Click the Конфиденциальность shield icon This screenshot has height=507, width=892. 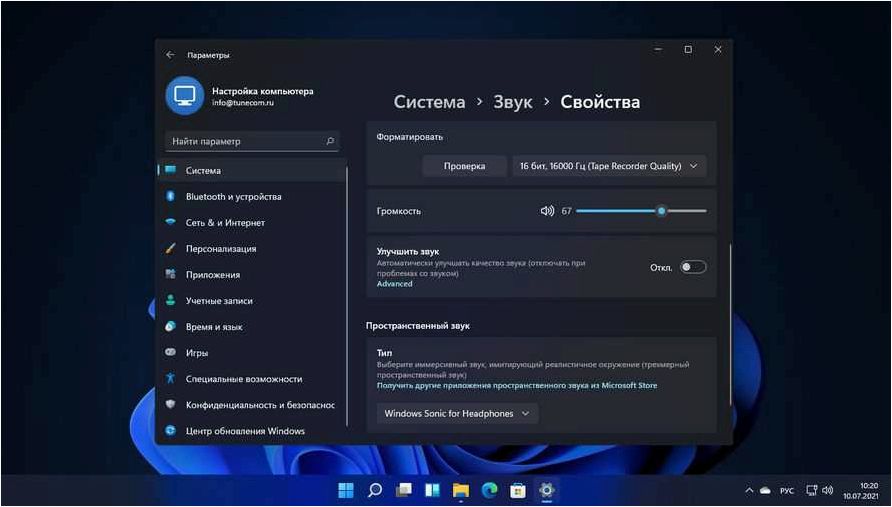coord(170,405)
